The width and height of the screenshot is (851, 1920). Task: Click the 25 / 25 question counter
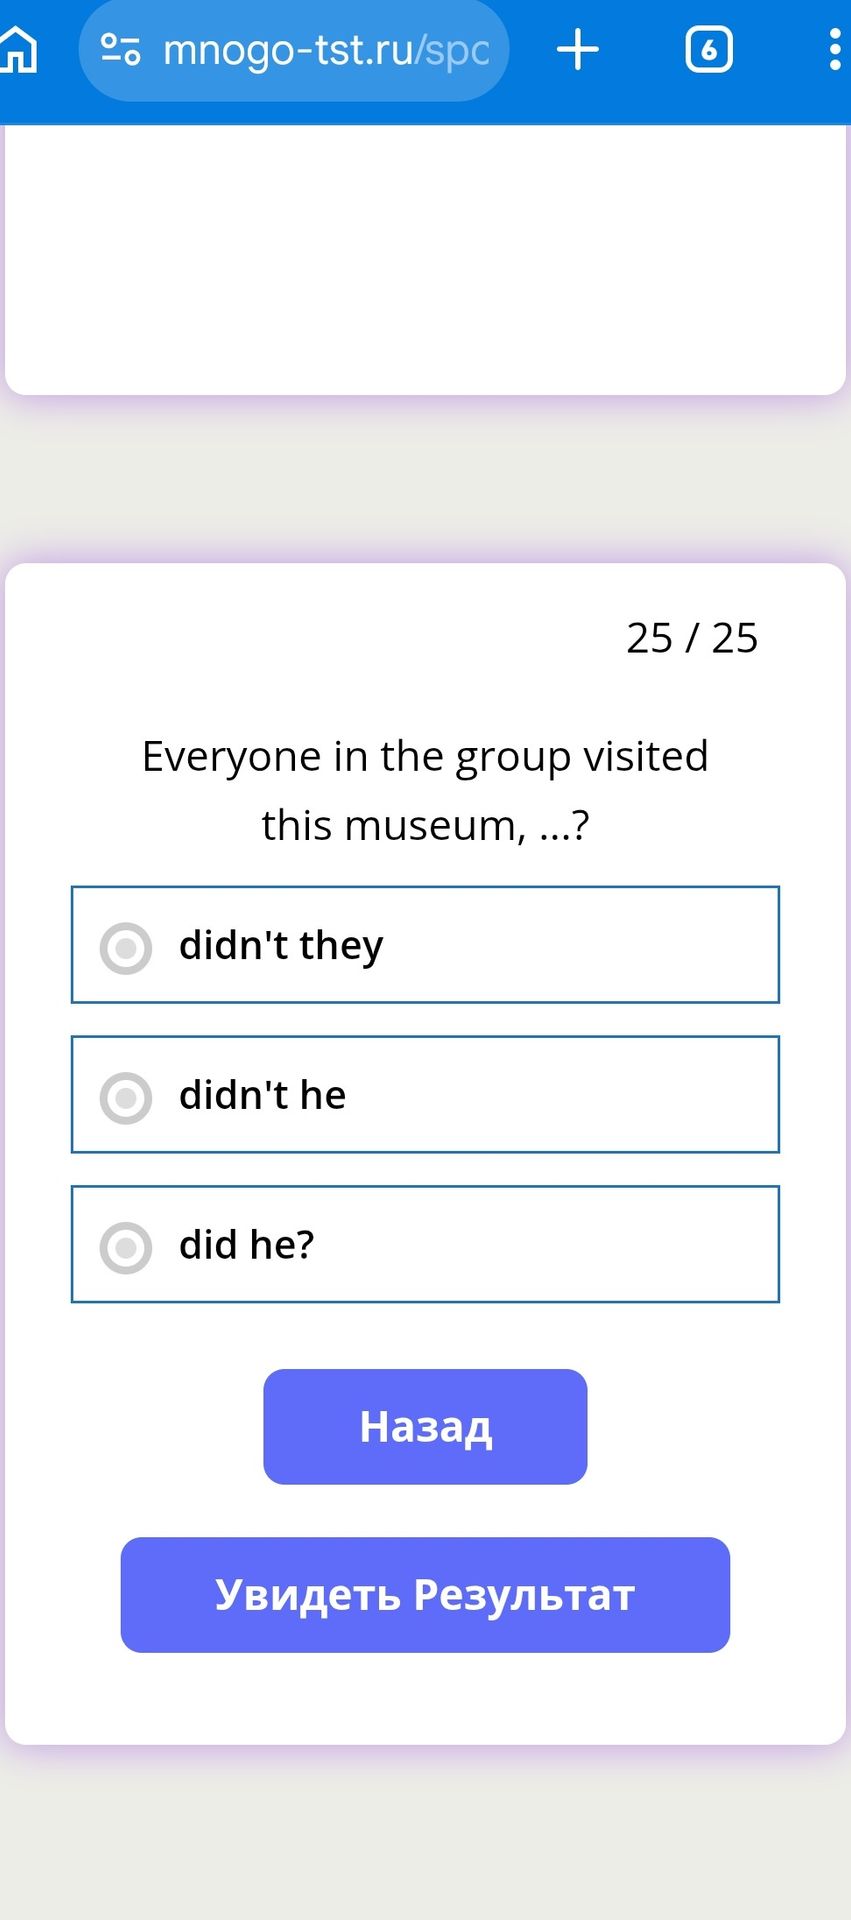[692, 638]
